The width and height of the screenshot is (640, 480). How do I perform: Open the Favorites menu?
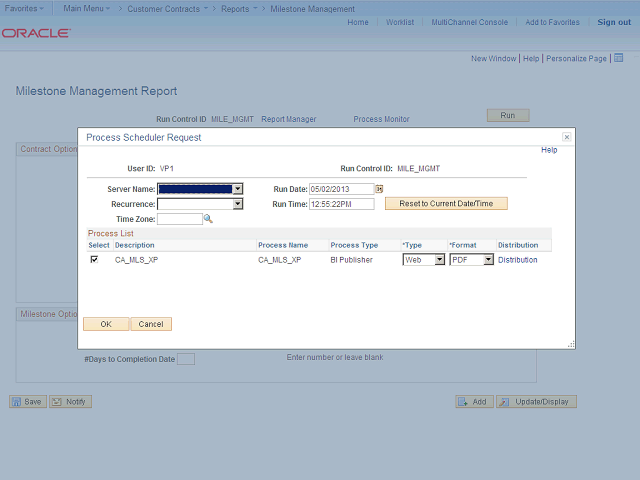(x=23, y=8)
